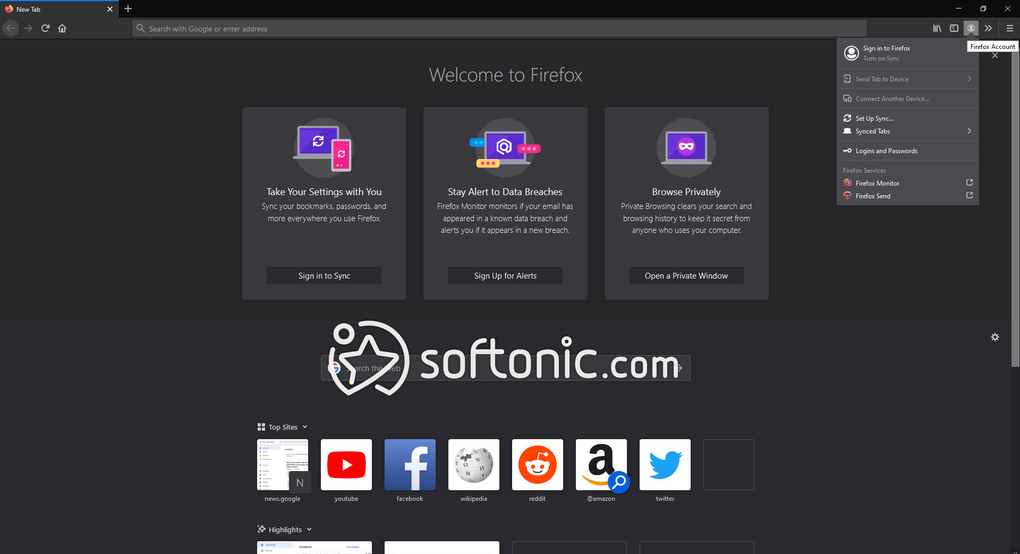Screen dimensions: 1020x554
Task: Click the Take Your Settings with You heading
Action: tap(324, 192)
